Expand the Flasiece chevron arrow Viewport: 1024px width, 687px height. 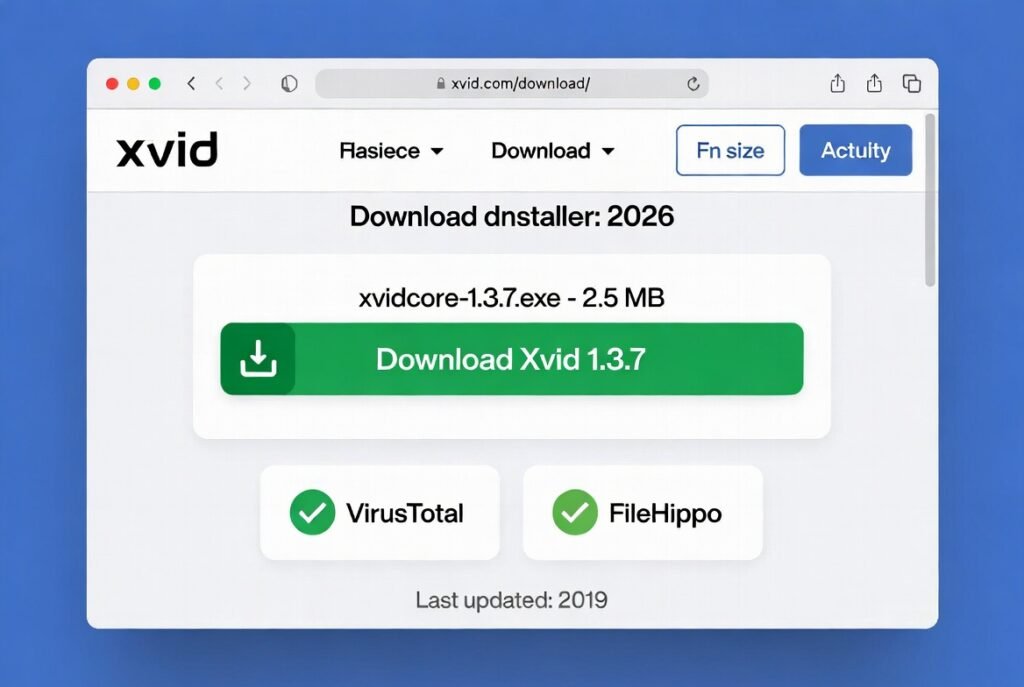tap(437, 151)
